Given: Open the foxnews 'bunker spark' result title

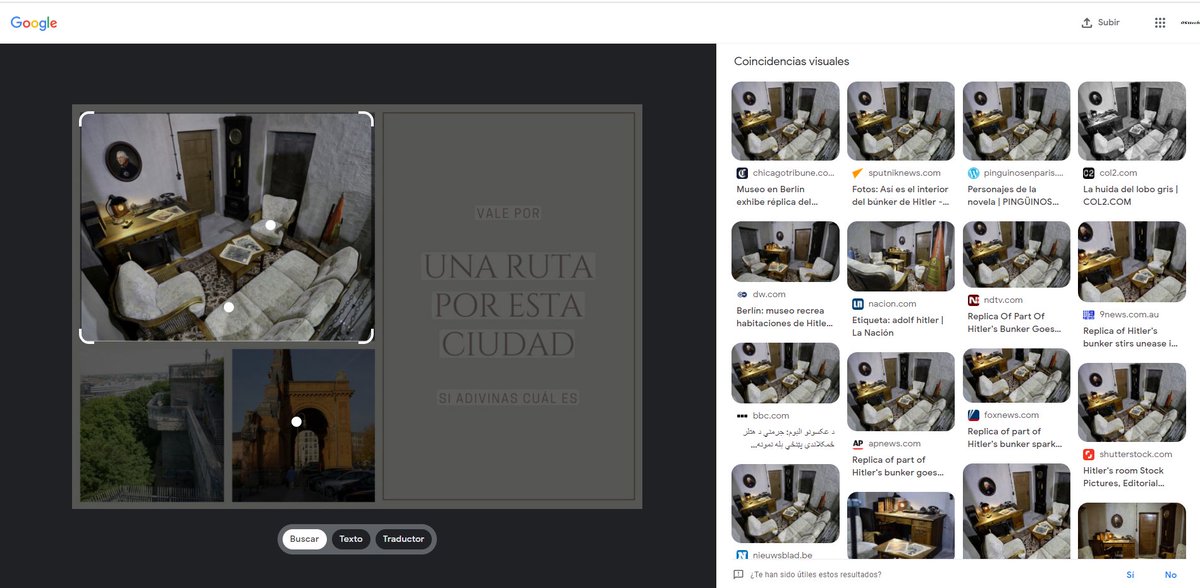Looking at the screenshot, I should click(1015, 437).
